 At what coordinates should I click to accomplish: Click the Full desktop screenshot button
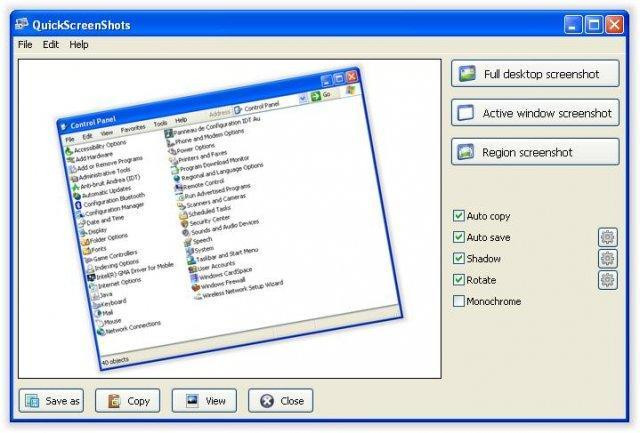pyautogui.click(x=535, y=73)
